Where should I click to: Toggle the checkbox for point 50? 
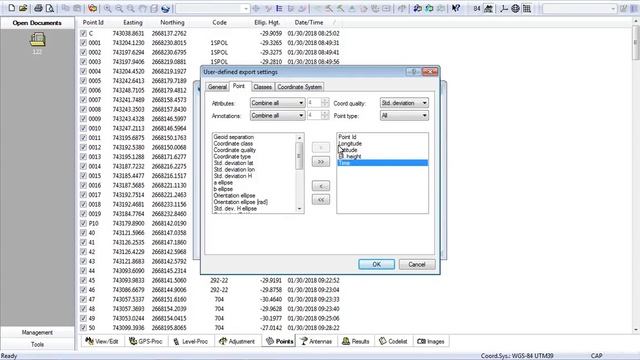[83, 328]
